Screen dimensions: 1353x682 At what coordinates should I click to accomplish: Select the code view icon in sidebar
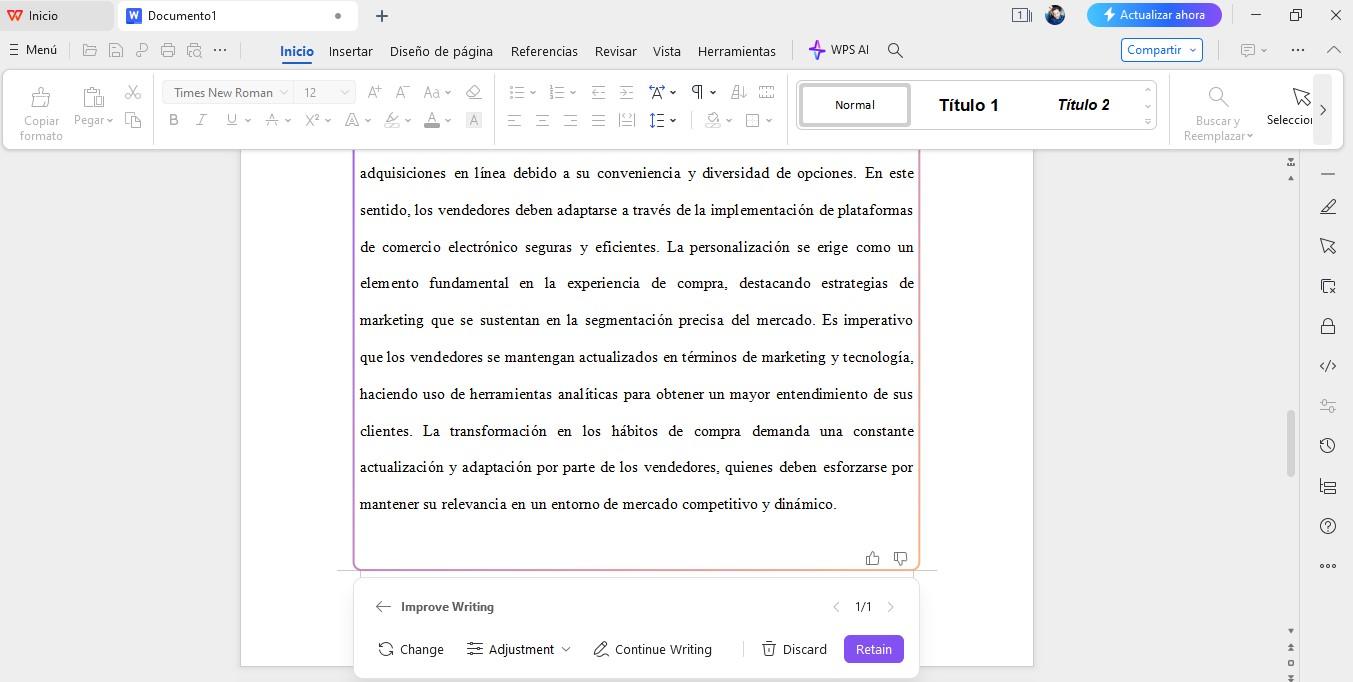1327,365
